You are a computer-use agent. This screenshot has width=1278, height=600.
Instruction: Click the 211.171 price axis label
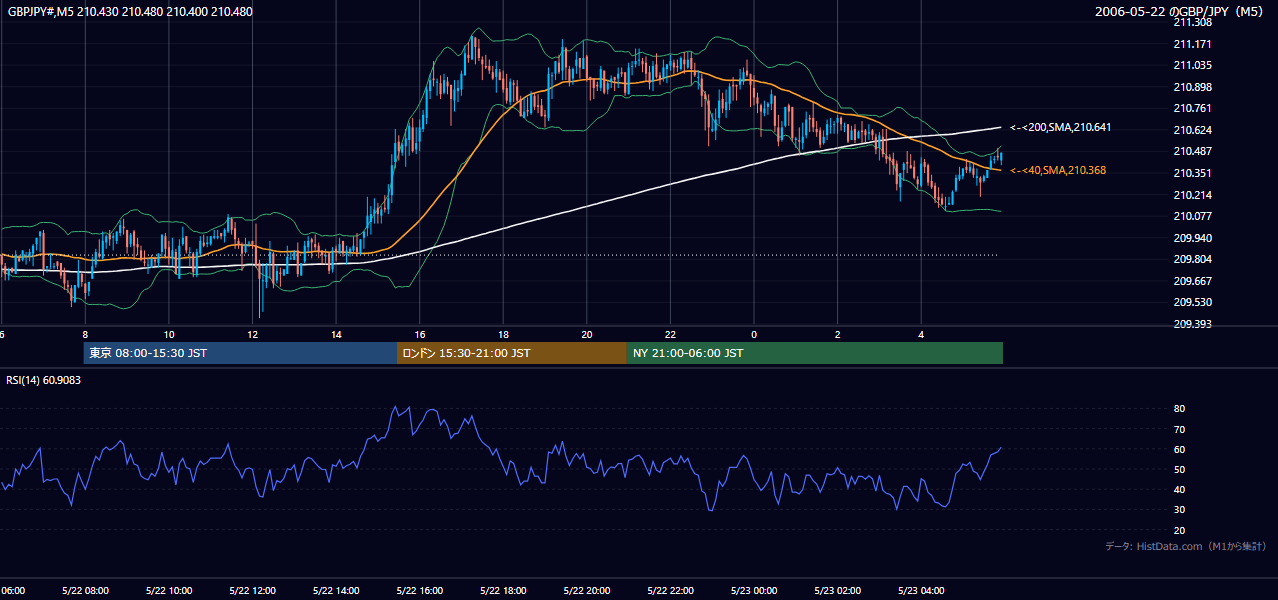[1191, 44]
